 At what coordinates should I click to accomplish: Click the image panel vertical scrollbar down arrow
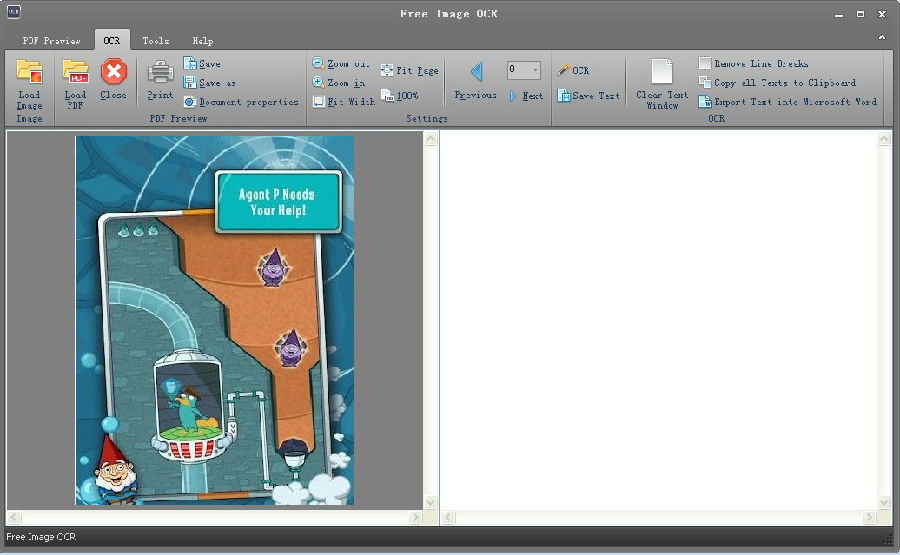431,502
